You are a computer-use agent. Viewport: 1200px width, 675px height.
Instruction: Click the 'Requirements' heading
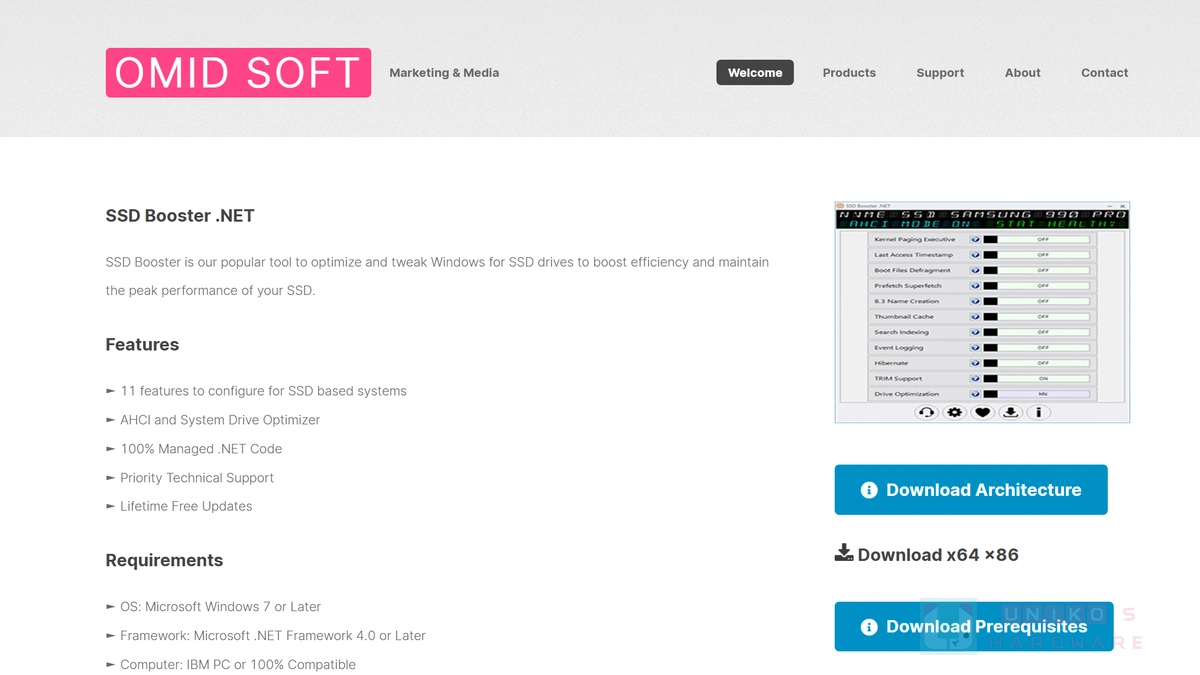click(164, 561)
